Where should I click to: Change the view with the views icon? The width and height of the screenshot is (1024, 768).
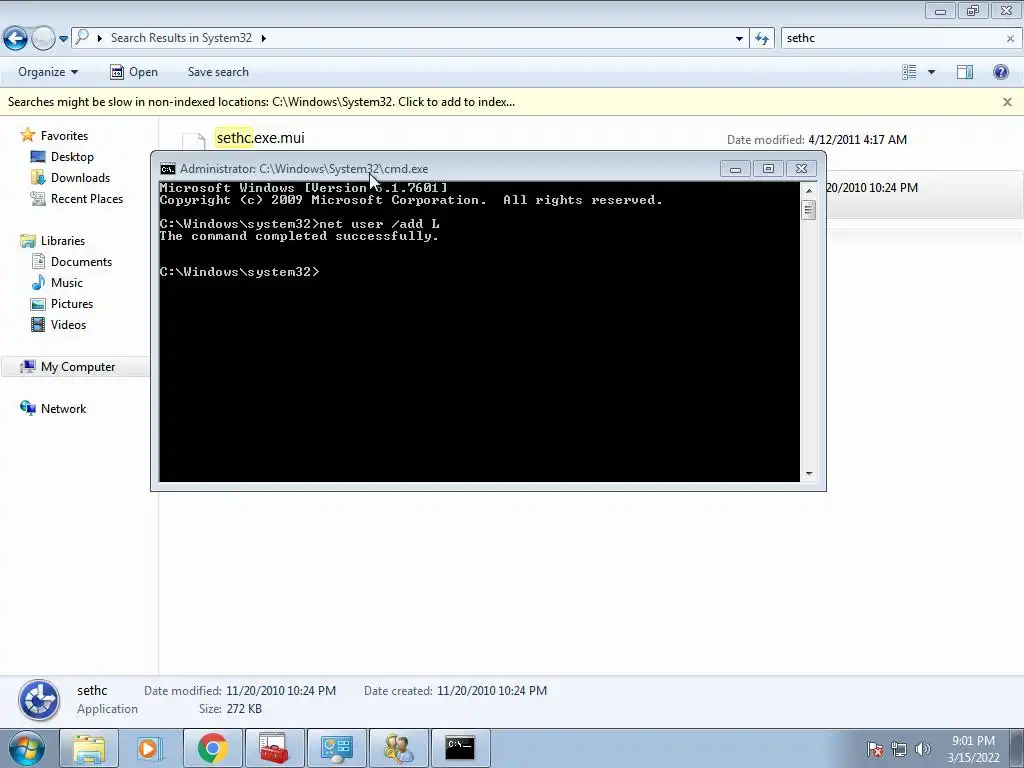909,72
